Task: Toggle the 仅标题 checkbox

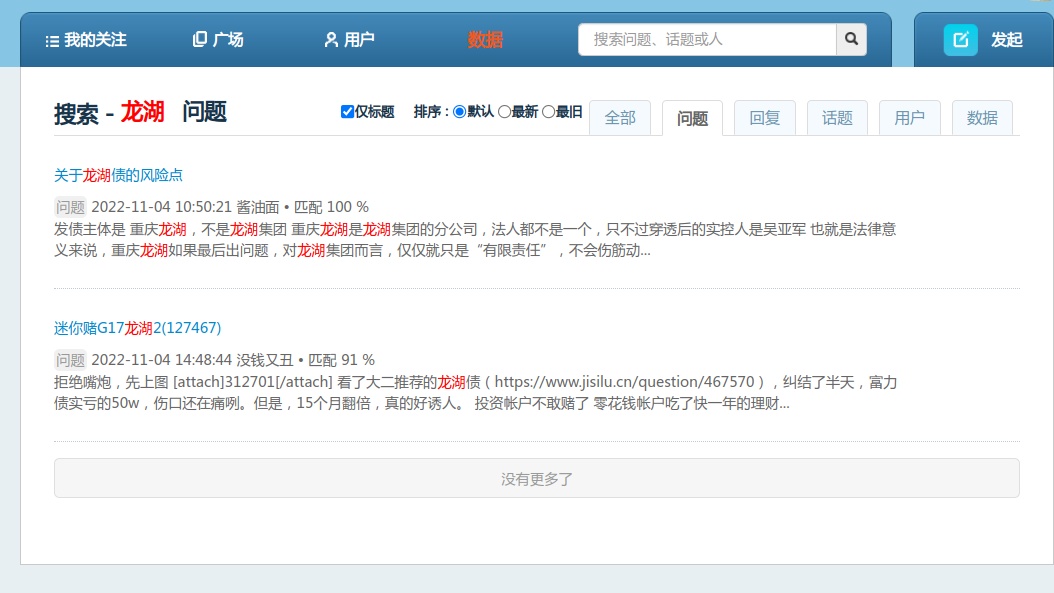Action: [x=347, y=112]
